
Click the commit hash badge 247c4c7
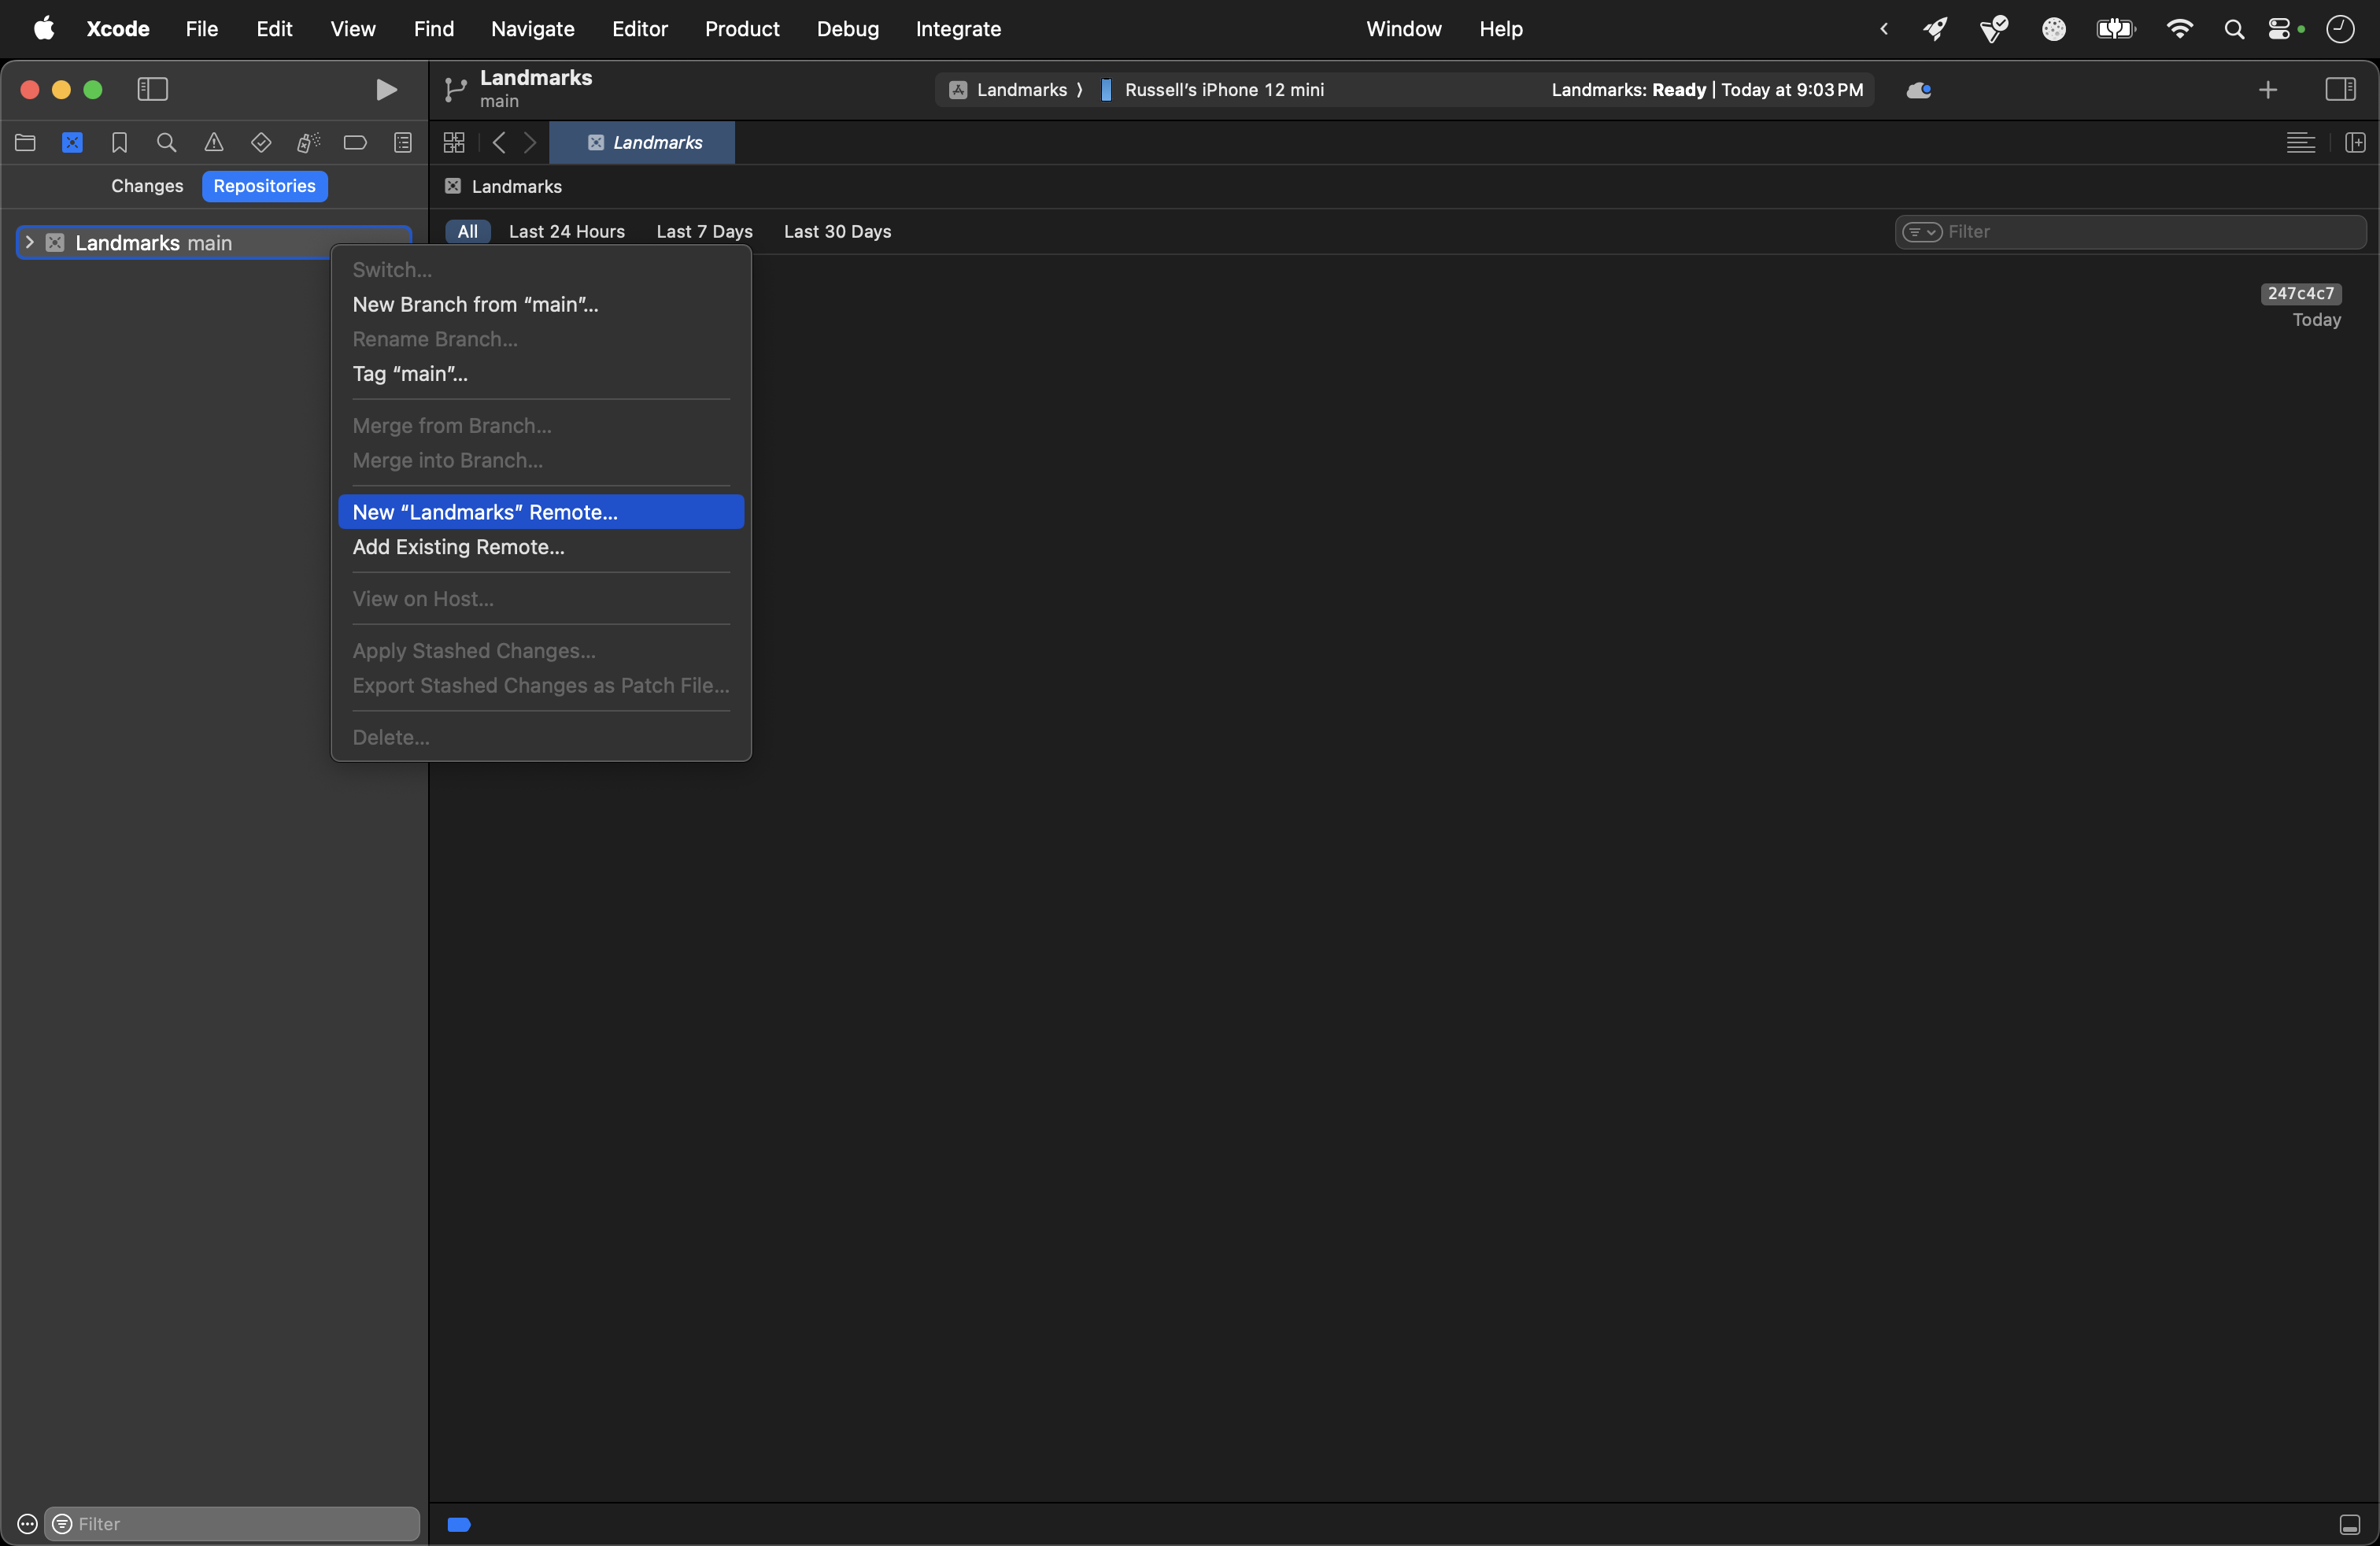point(2301,294)
